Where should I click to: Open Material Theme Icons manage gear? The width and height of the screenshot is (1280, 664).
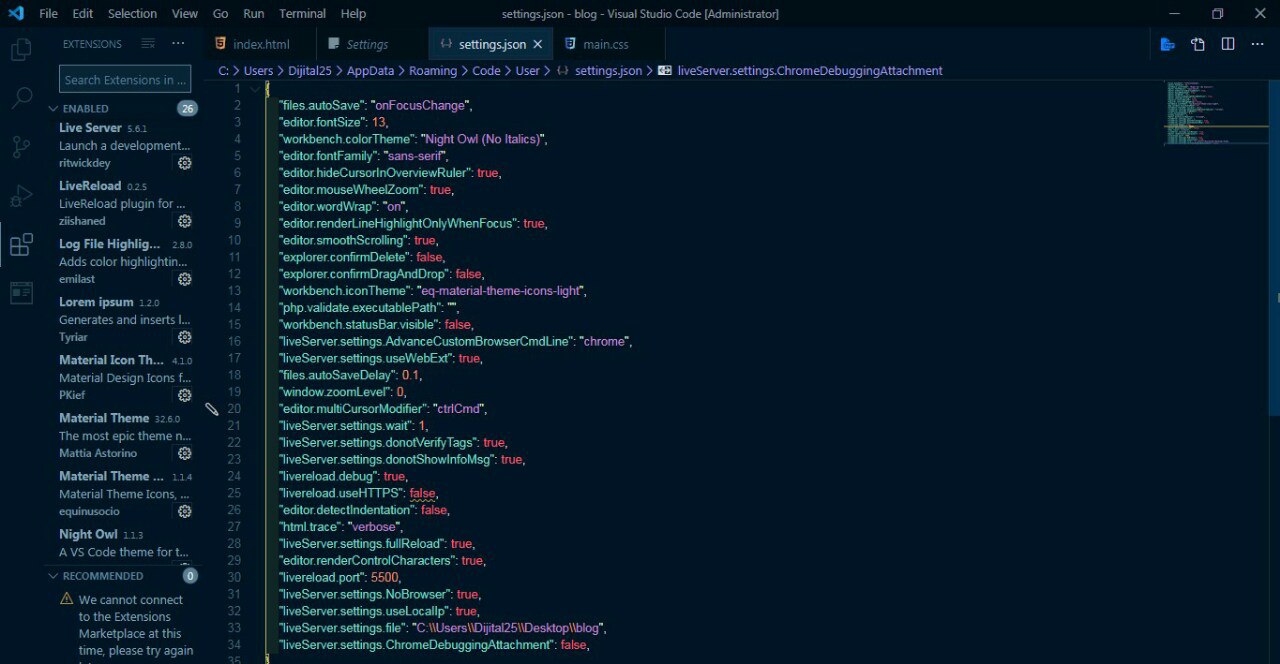click(185, 511)
